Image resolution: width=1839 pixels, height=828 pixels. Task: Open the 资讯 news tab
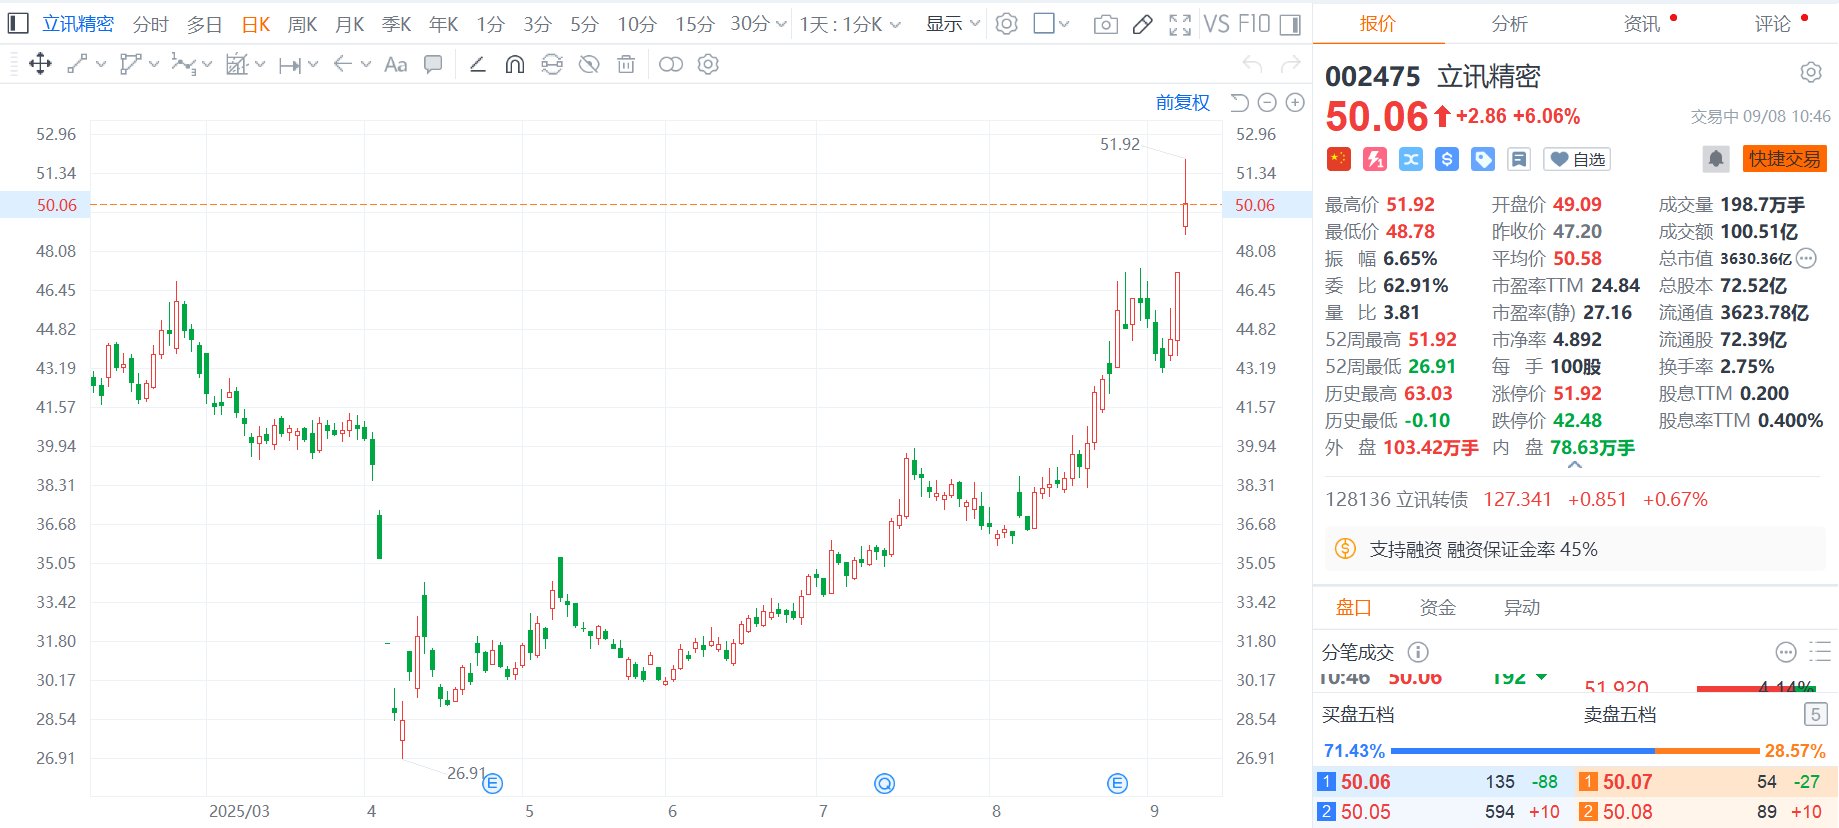pos(1641,24)
